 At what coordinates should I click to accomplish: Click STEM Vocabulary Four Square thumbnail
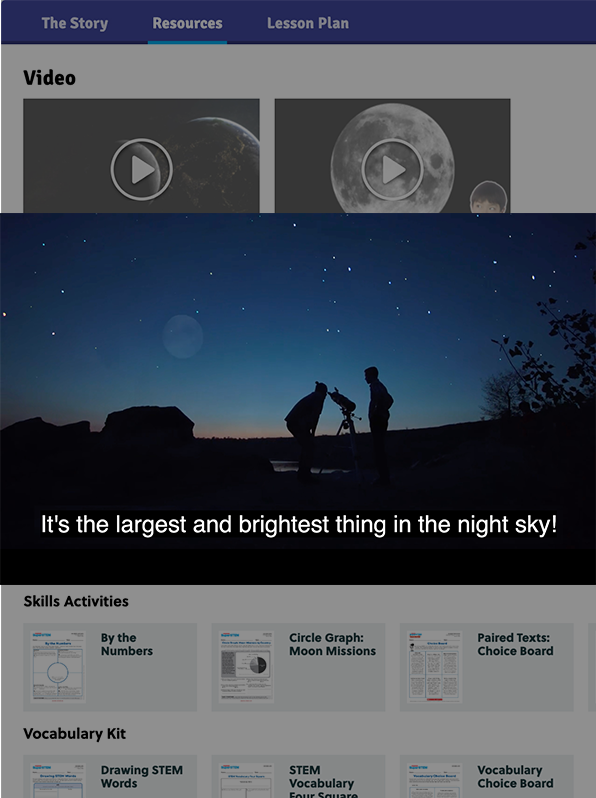point(246,781)
